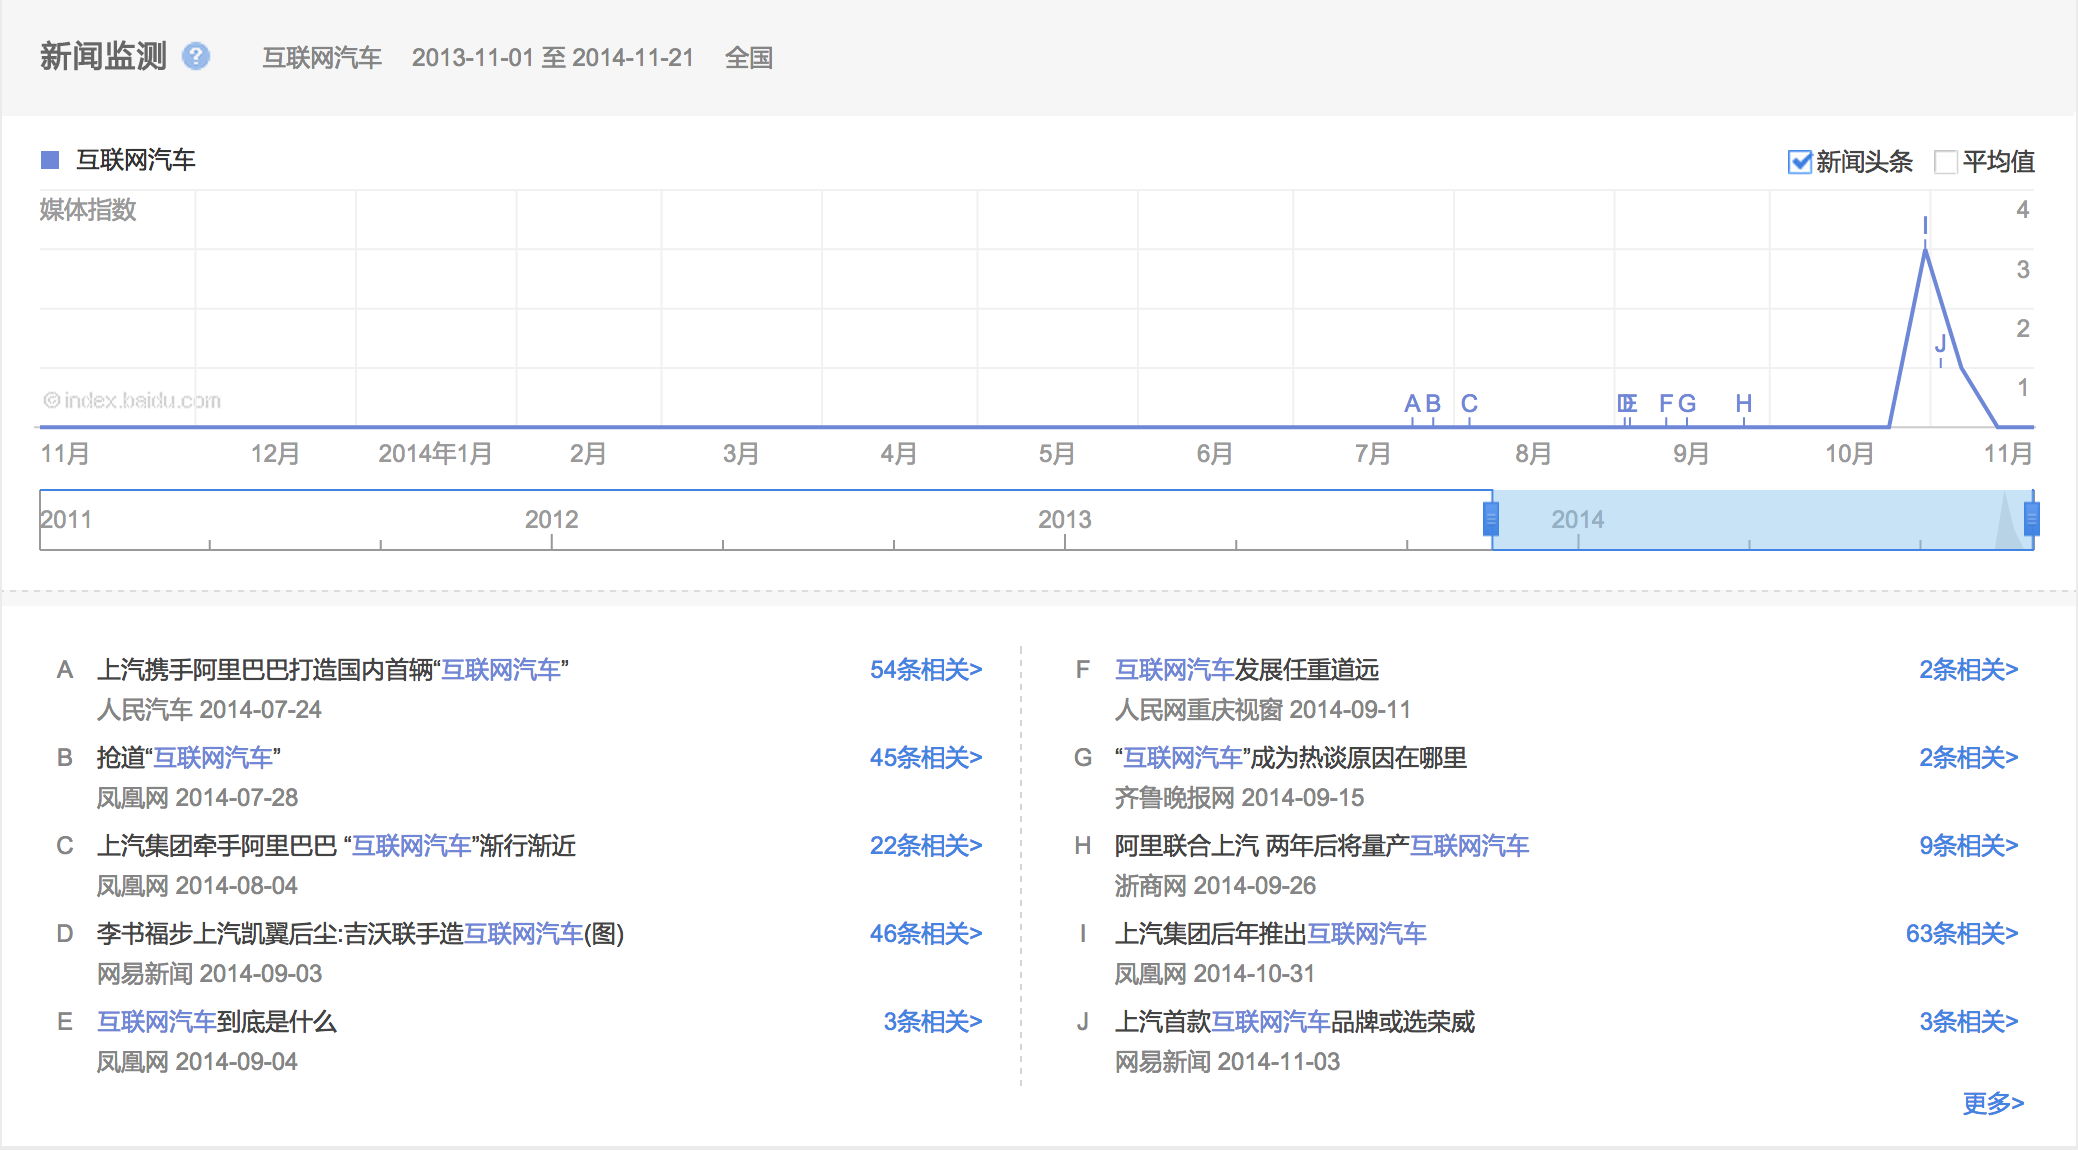Screen dimensions: 2078x1150
Task: Open headline 互联网汽车到底是什么
Action: coord(216,1022)
